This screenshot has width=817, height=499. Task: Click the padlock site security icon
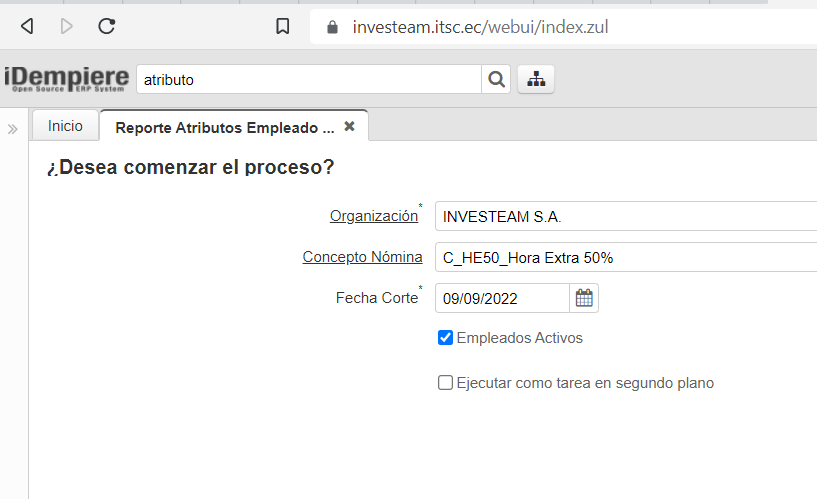tap(332, 27)
